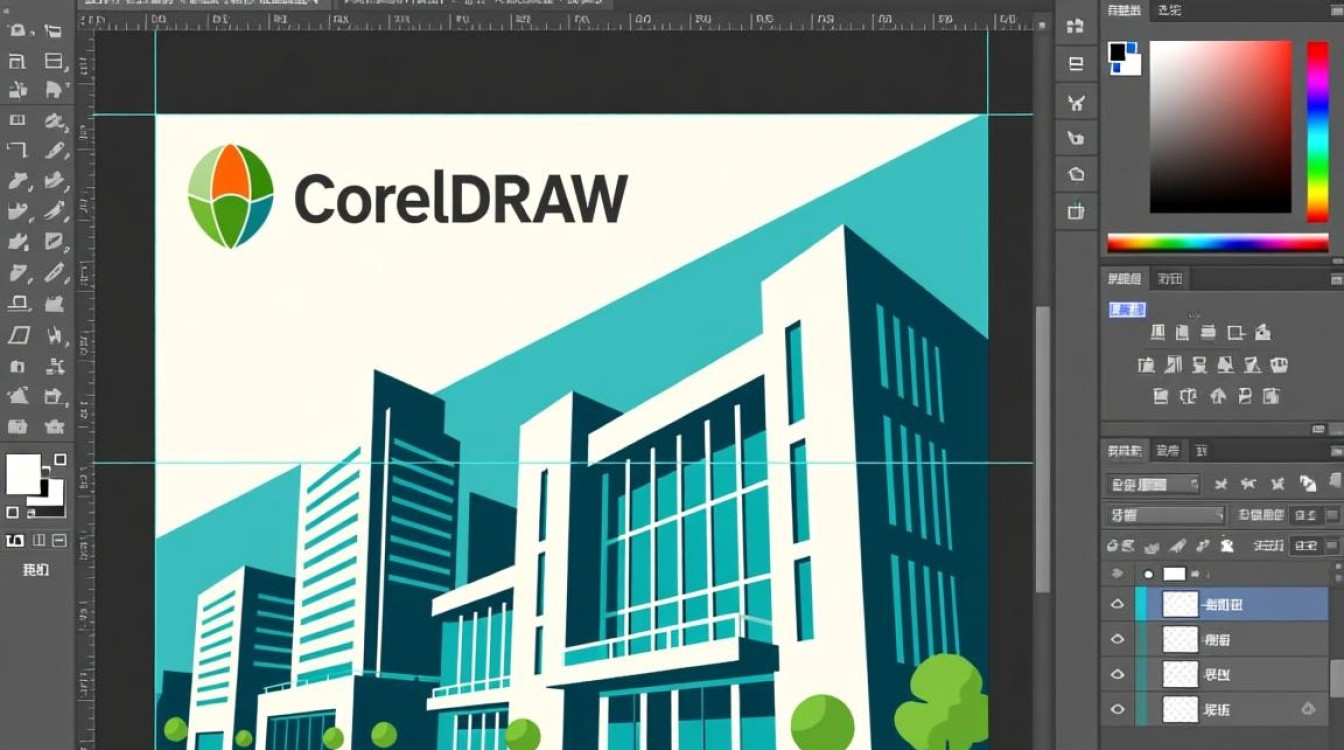Click the crossed-tools icon in the collapsed panel dock
Screen dimensions: 1344x750
point(1076,101)
